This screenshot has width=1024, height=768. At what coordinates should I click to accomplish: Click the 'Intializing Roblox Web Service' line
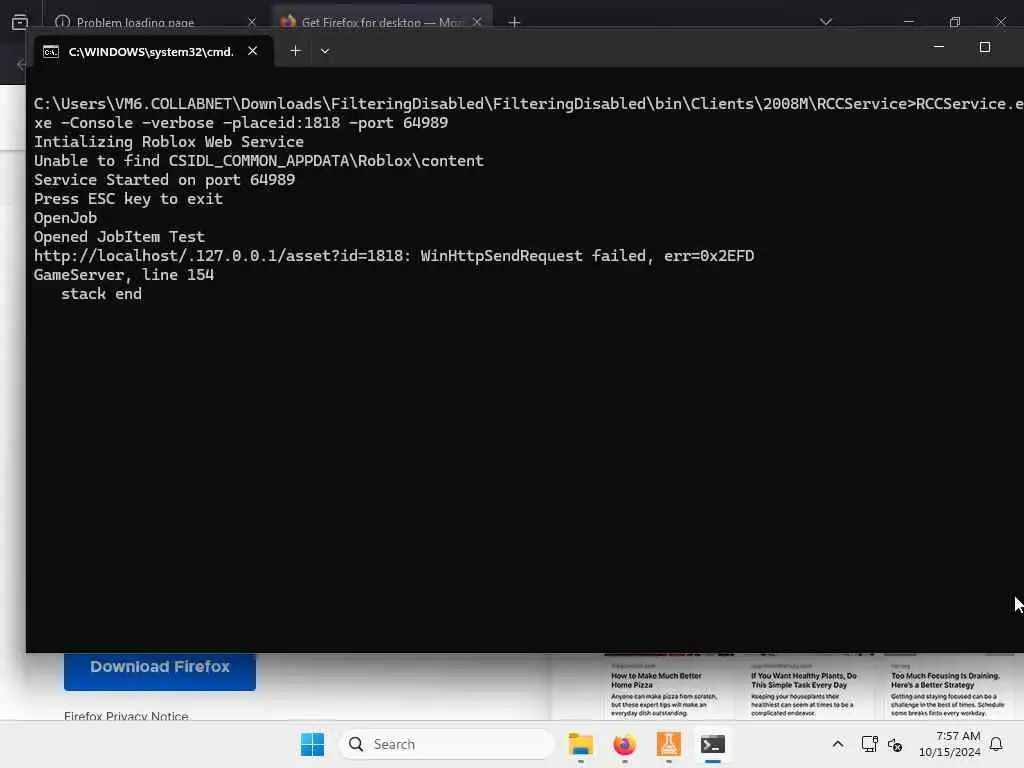169,142
